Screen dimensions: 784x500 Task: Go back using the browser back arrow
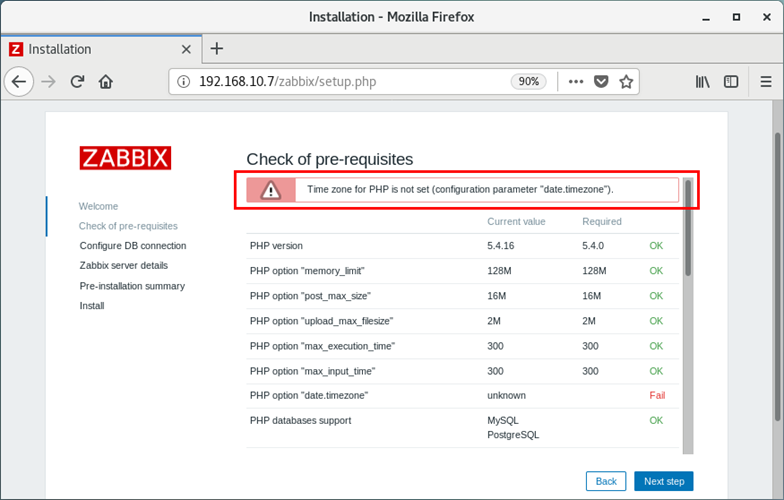tap(19, 82)
